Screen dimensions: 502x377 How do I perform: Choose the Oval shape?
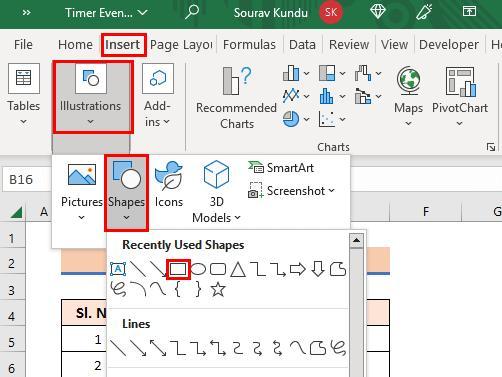point(198,269)
